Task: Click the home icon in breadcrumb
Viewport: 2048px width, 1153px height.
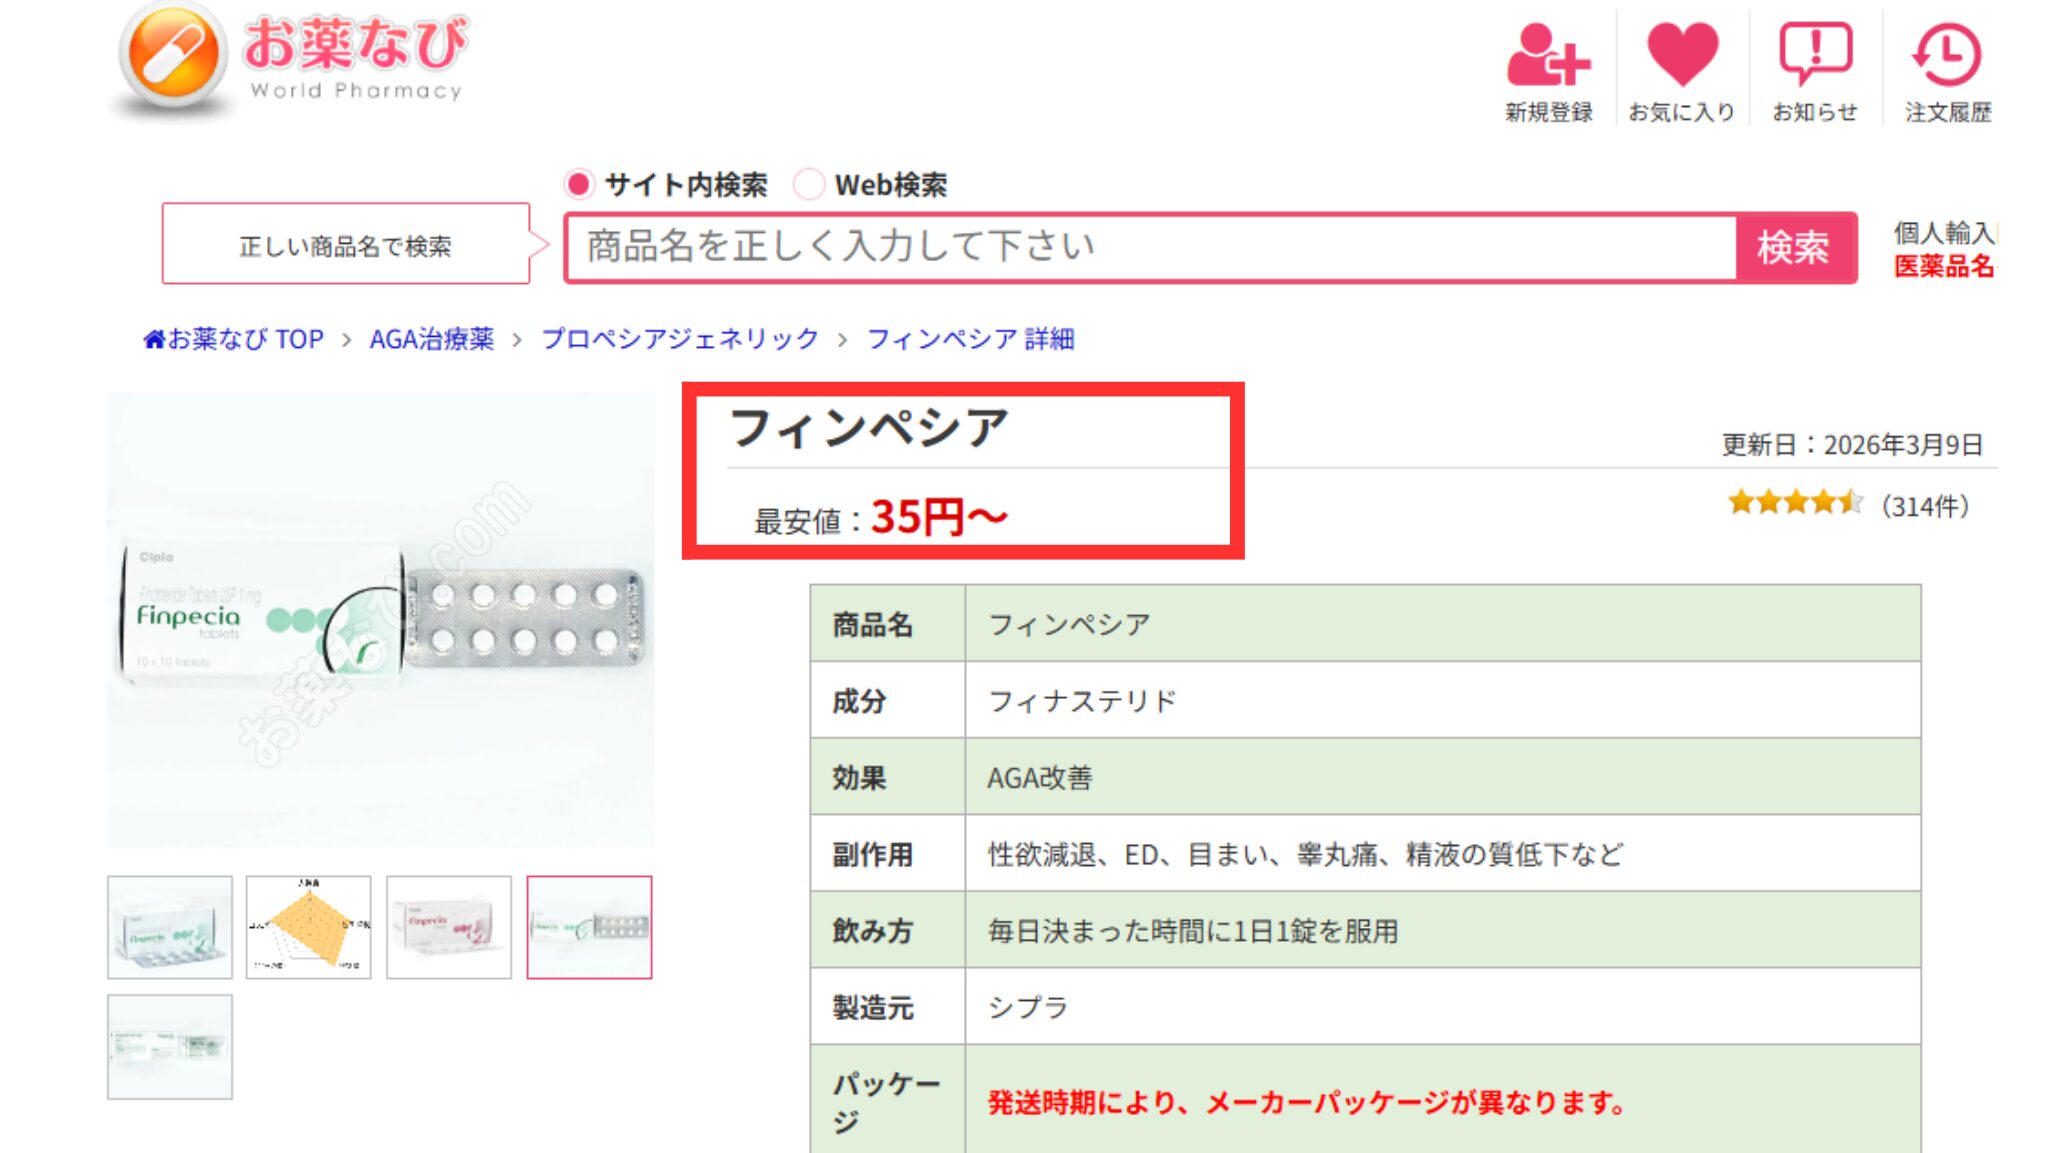Action: (x=153, y=340)
